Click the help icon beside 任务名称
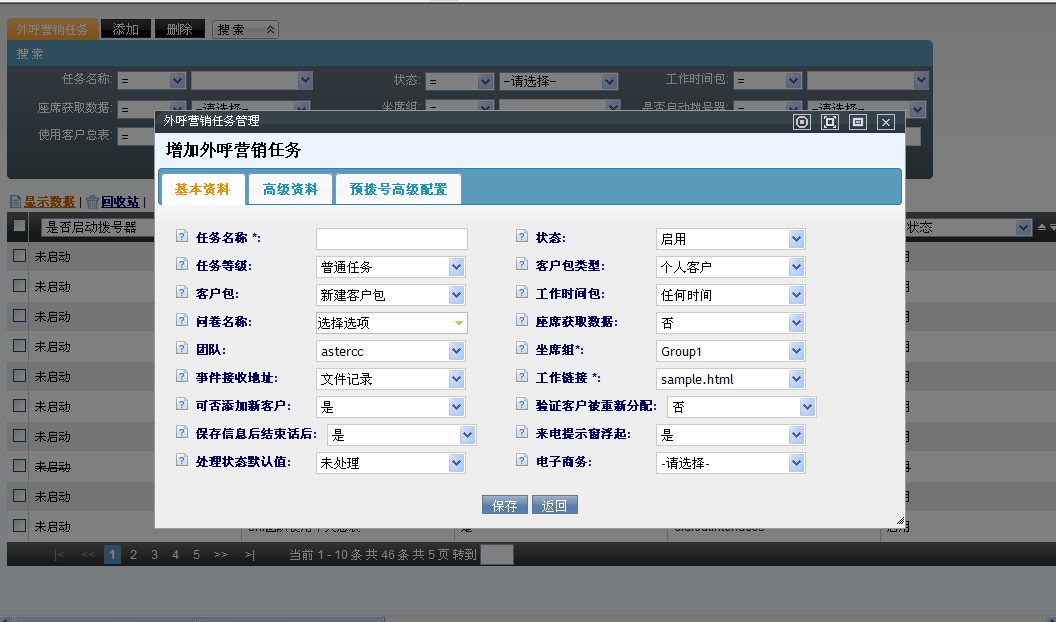The height and width of the screenshot is (622, 1056). (x=182, y=237)
